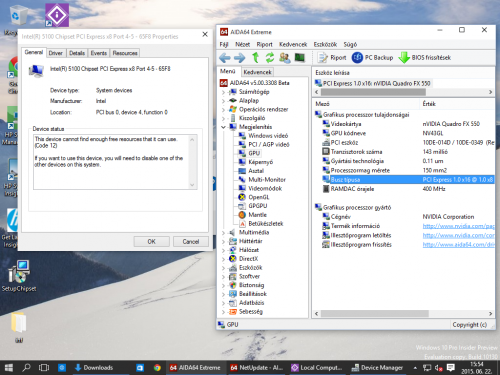500x375 pixels.
Task: Expand the Multimédia tree node
Action: 223,233
